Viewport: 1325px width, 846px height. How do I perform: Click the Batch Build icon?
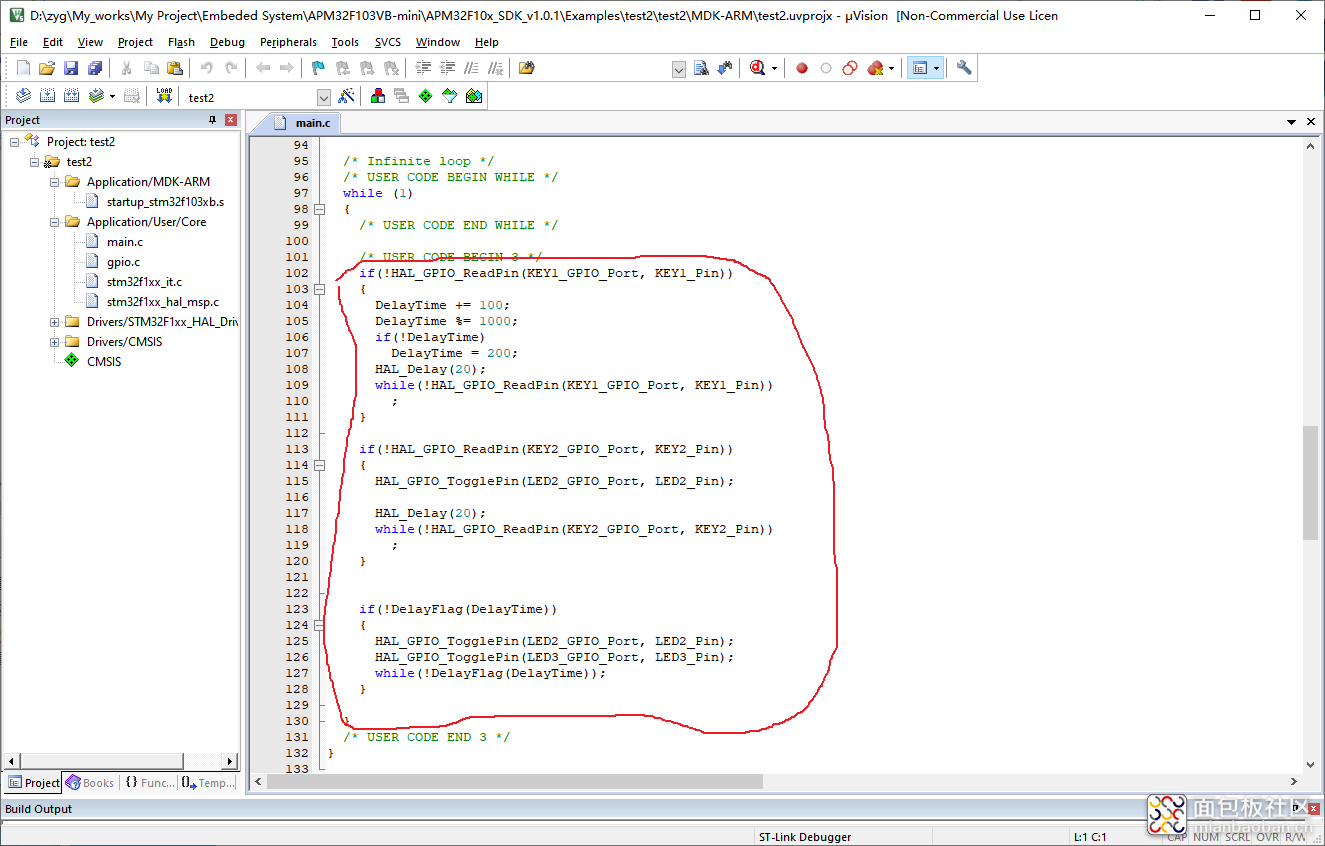96,96
